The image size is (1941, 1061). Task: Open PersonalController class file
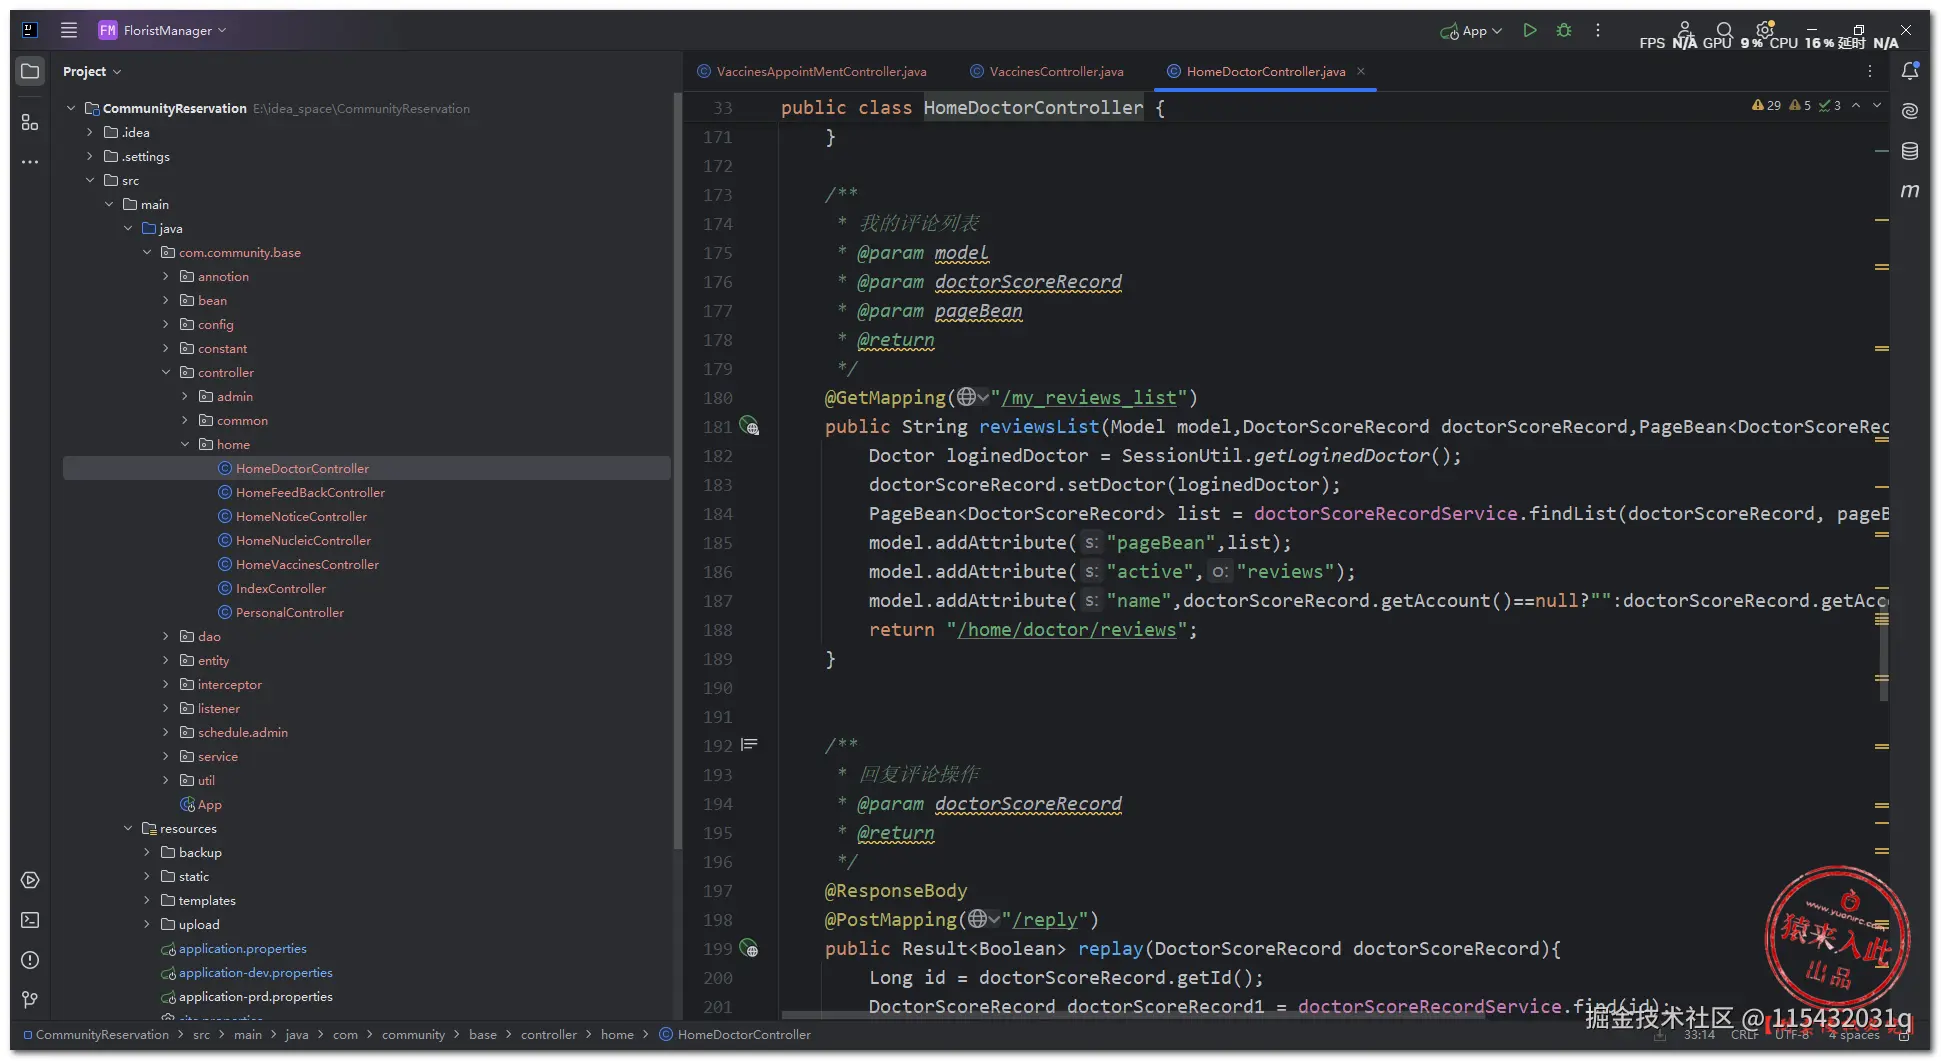click(289, 612)
